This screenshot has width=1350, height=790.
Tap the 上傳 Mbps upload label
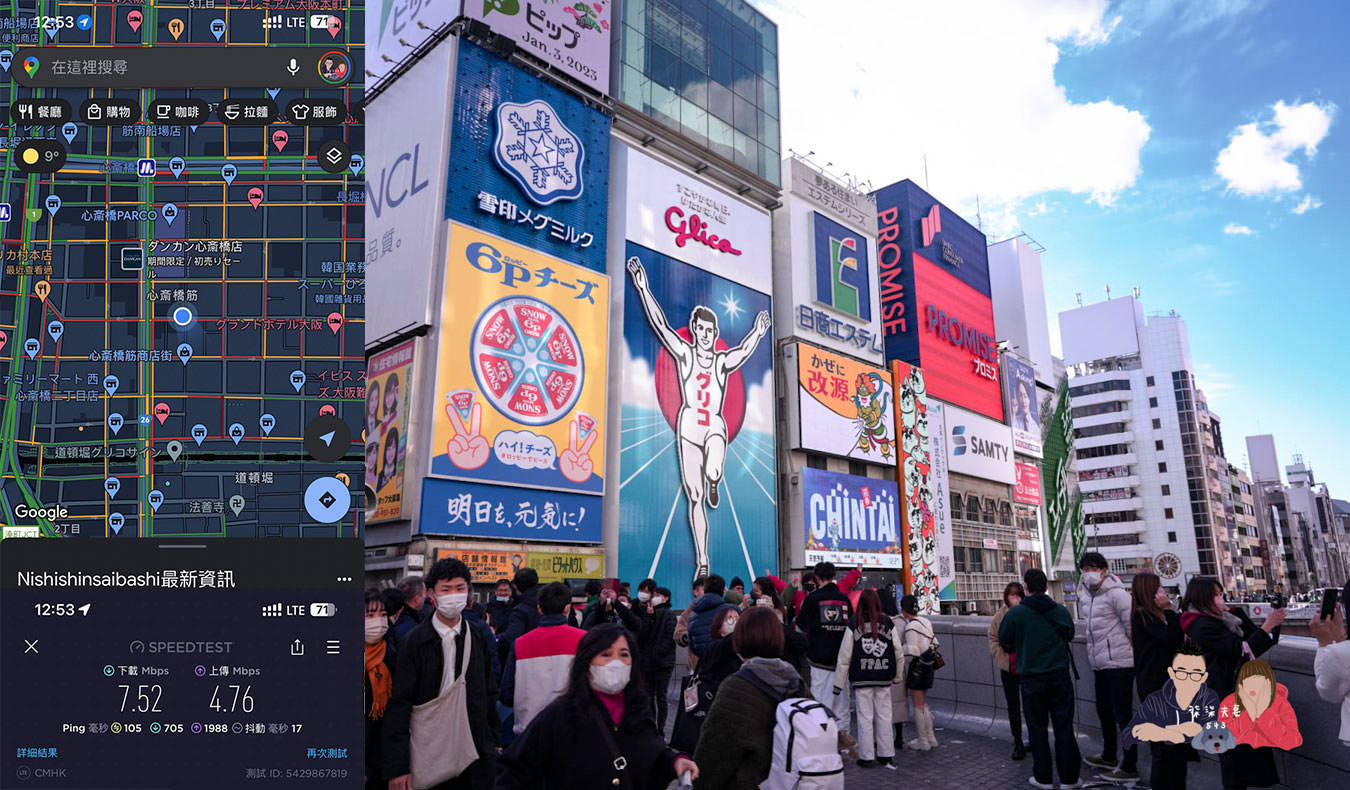coord(227,670)
